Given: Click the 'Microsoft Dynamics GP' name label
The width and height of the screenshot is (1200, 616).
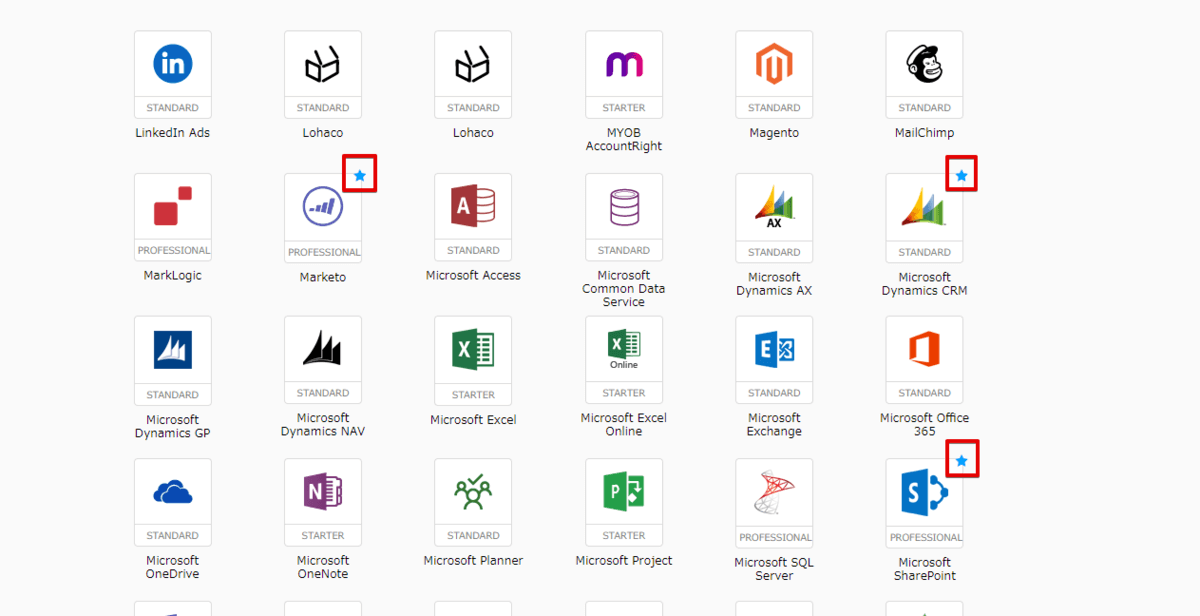Looking at the screenshot, I should [x=173, y=427].
